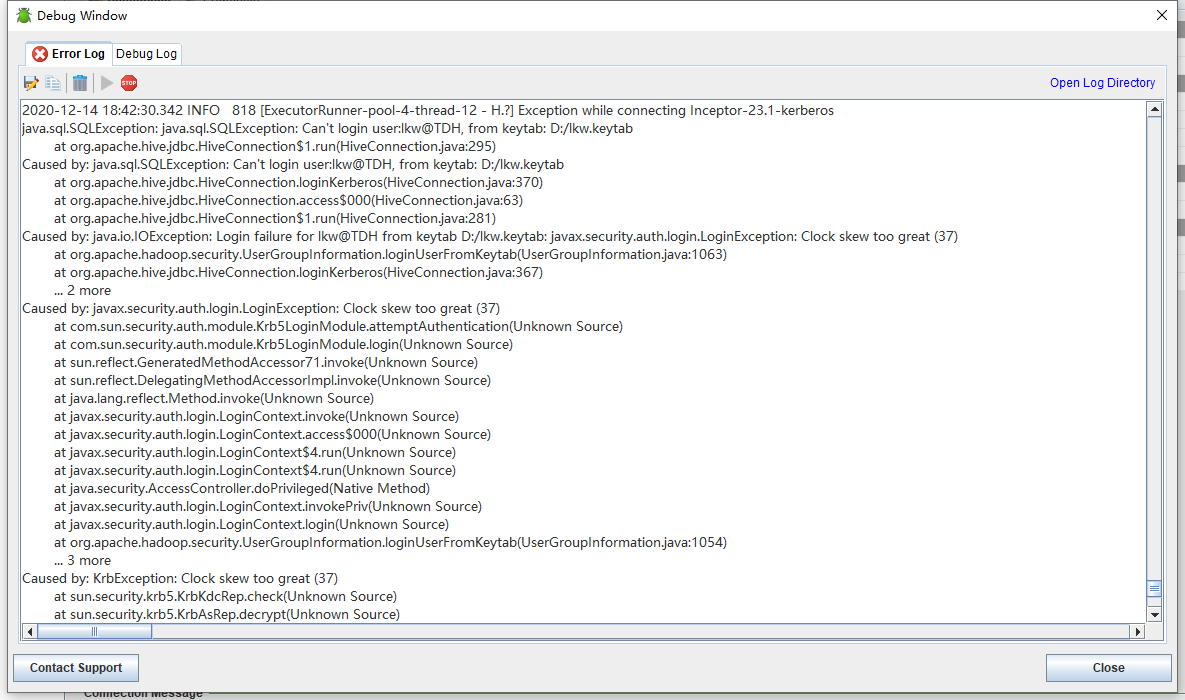This screenshot has width=1185, height=700.
Task: Click the horizontal scrollbar thumb
Action: point(94,632)
